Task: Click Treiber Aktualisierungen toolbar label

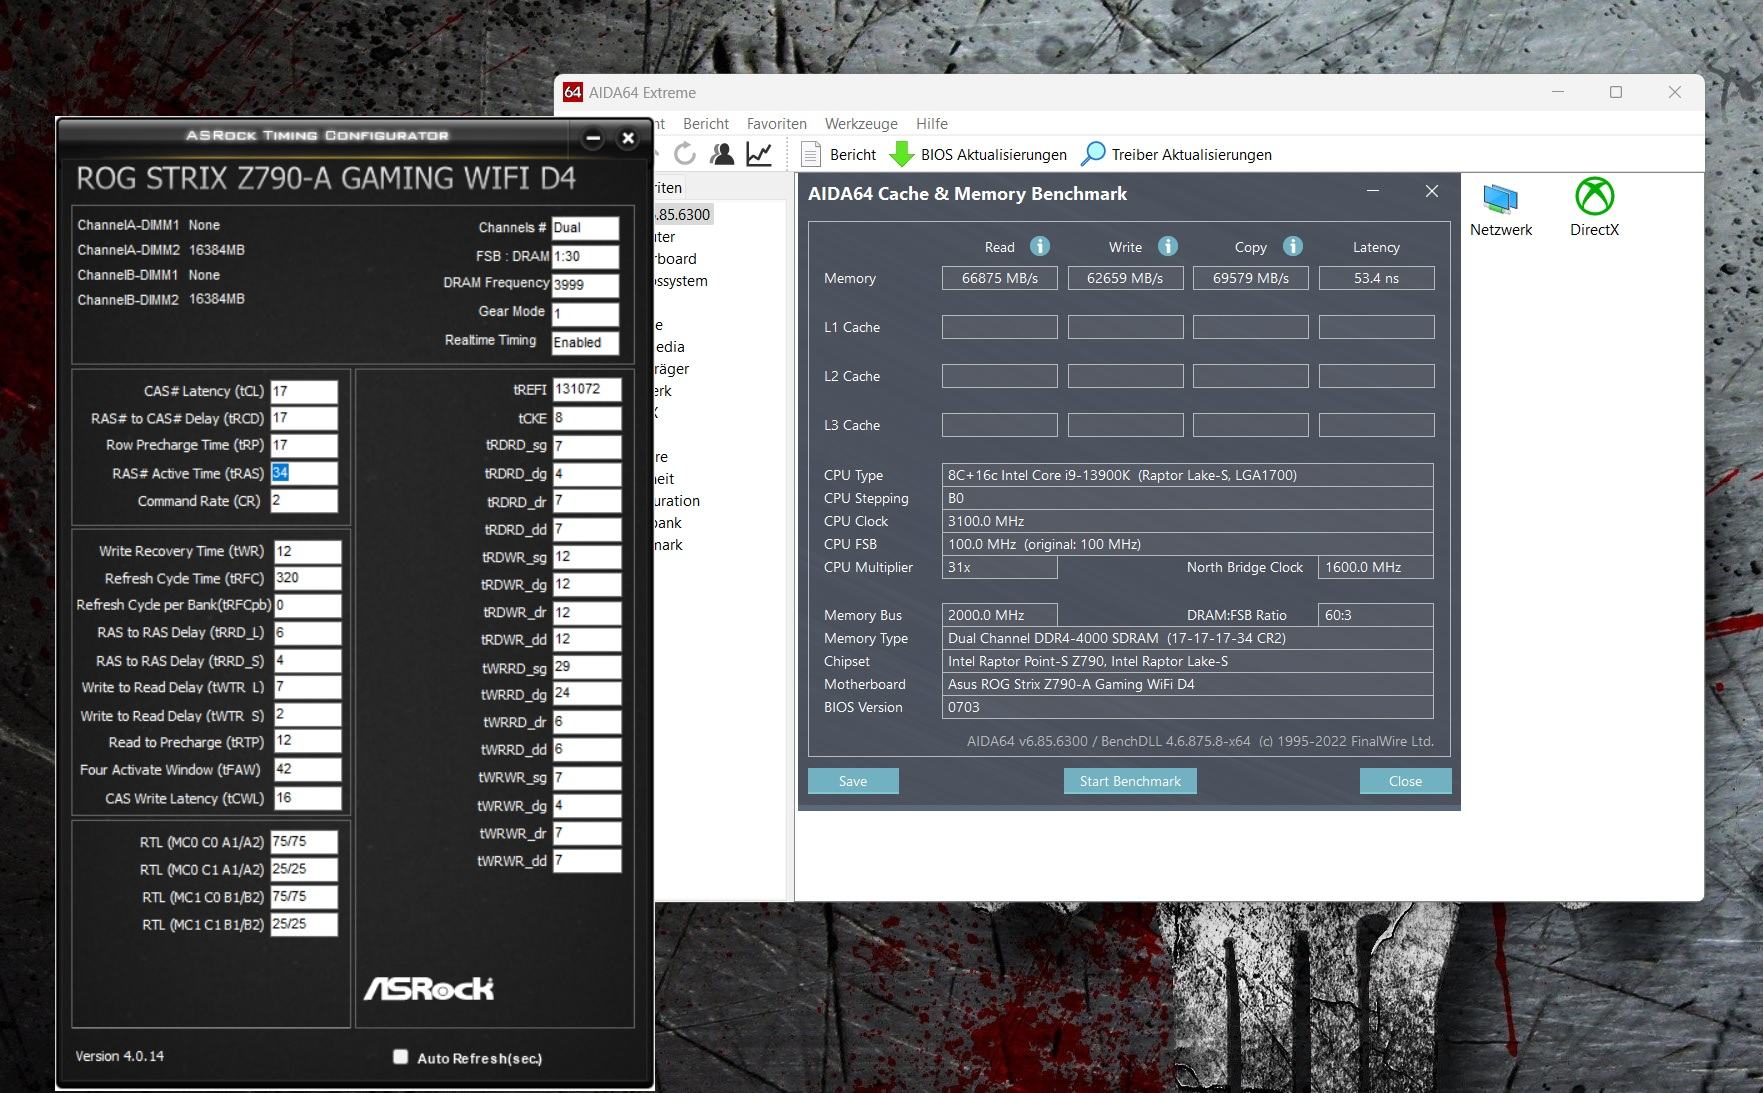Action: 1192,155
